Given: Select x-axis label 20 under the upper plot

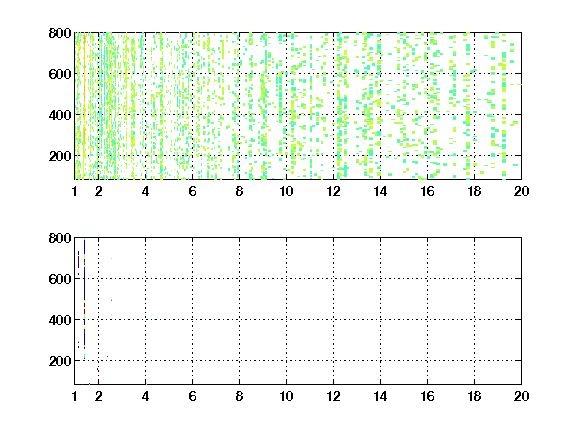Looking at the screenshot, I should [521, 191].
